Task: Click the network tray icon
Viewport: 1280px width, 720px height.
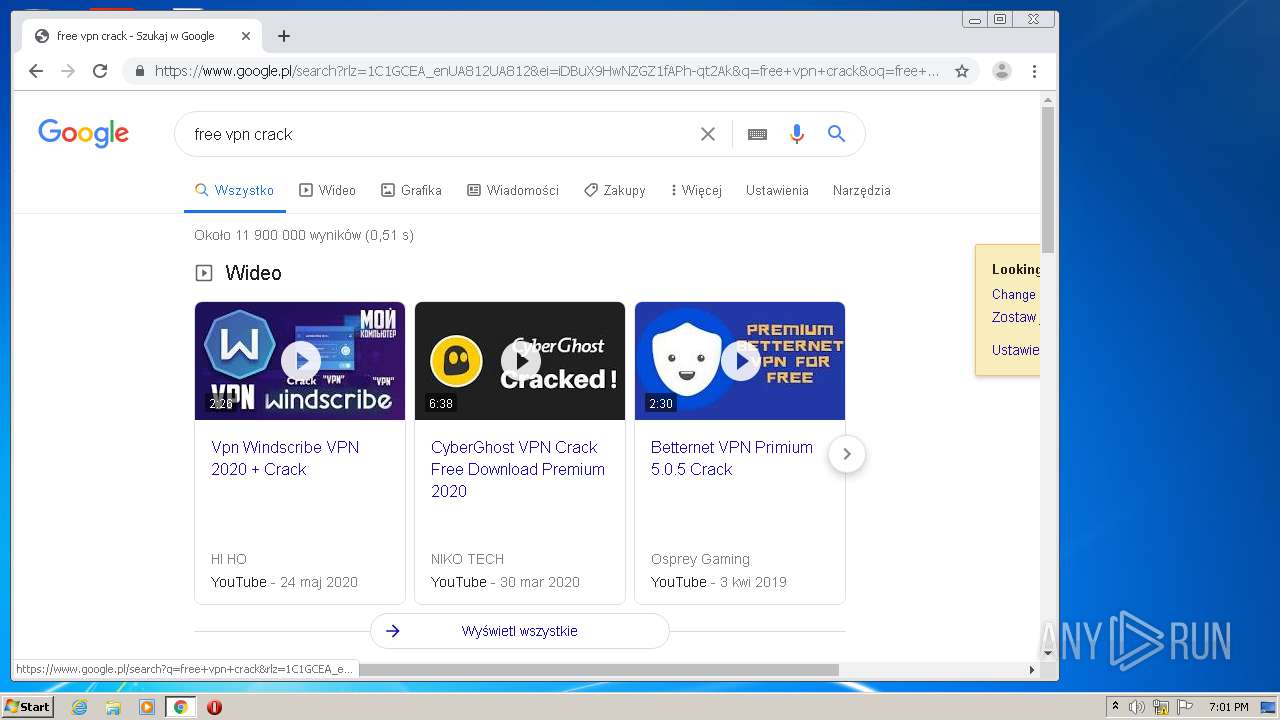Action: [1161, 707]
